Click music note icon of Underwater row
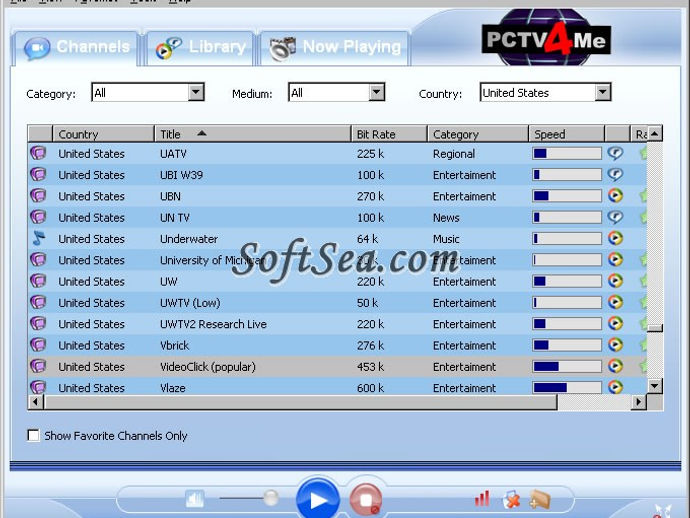 [x=39, y=238]
